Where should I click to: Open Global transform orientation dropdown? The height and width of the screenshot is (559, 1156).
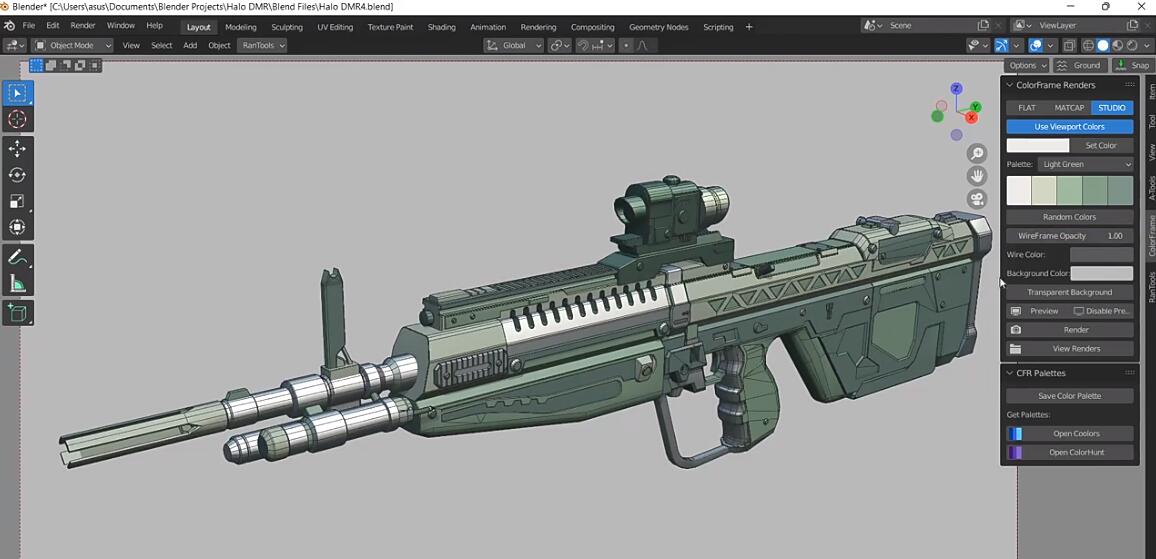514,45
